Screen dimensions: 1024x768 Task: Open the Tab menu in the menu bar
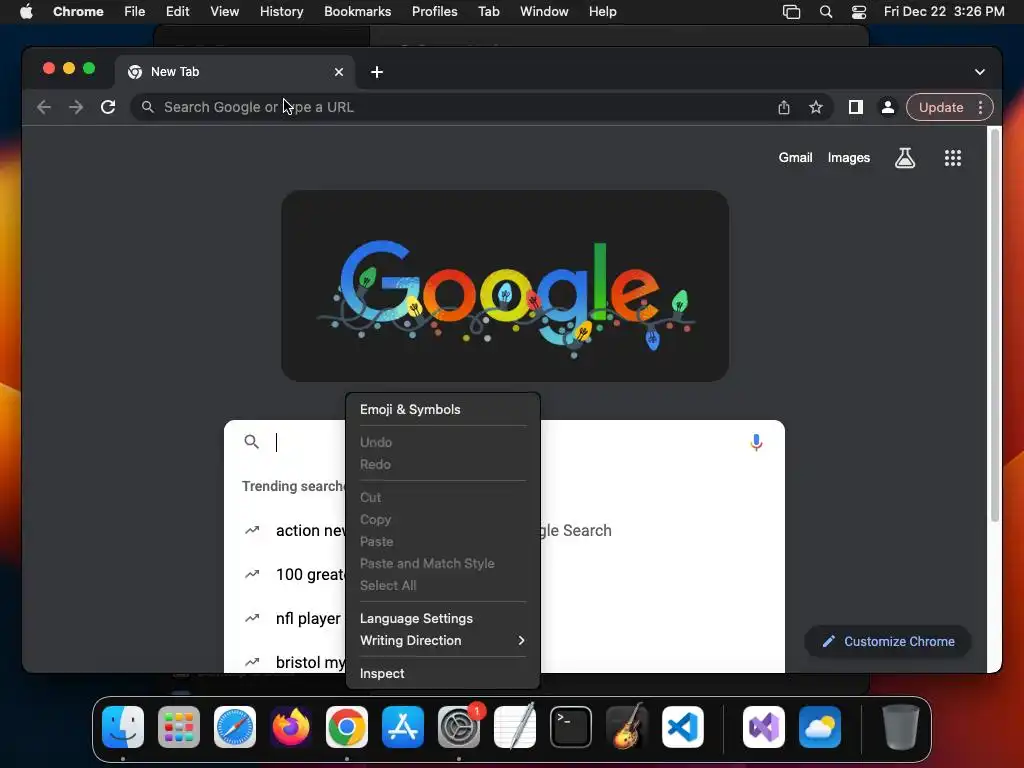point(488,12)
